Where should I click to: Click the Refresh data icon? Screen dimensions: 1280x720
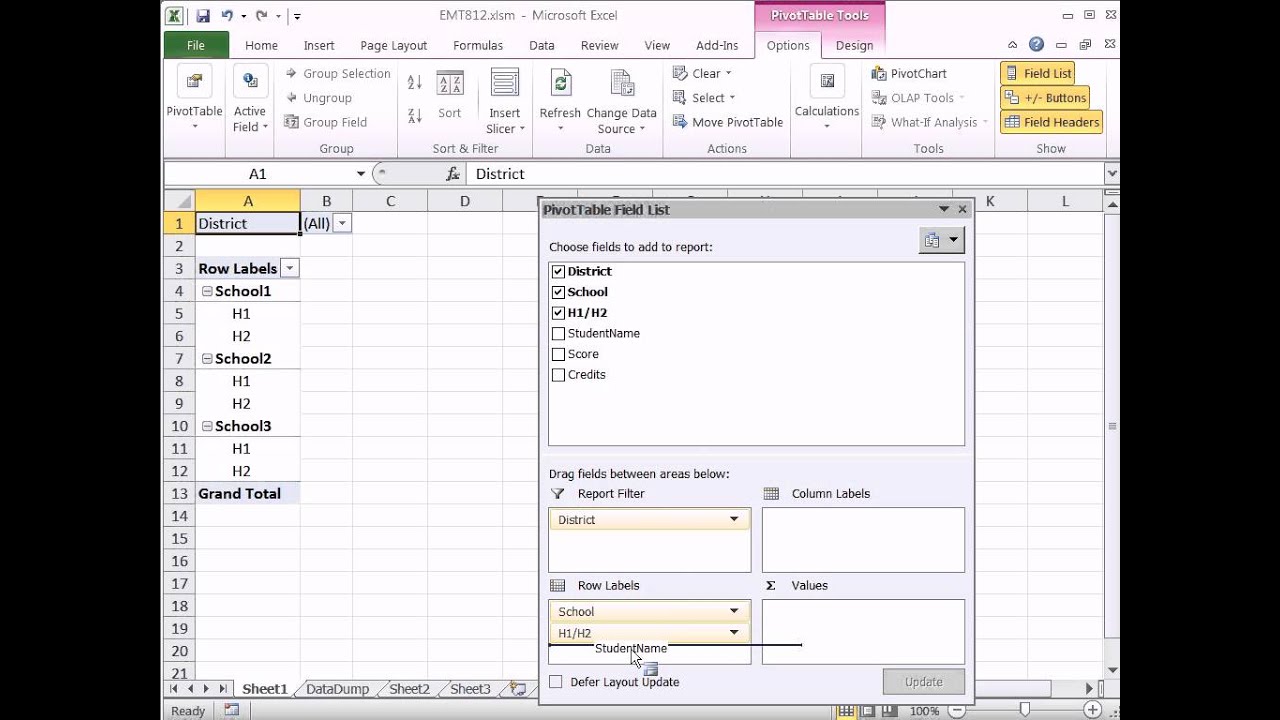[x=560, y=82]
